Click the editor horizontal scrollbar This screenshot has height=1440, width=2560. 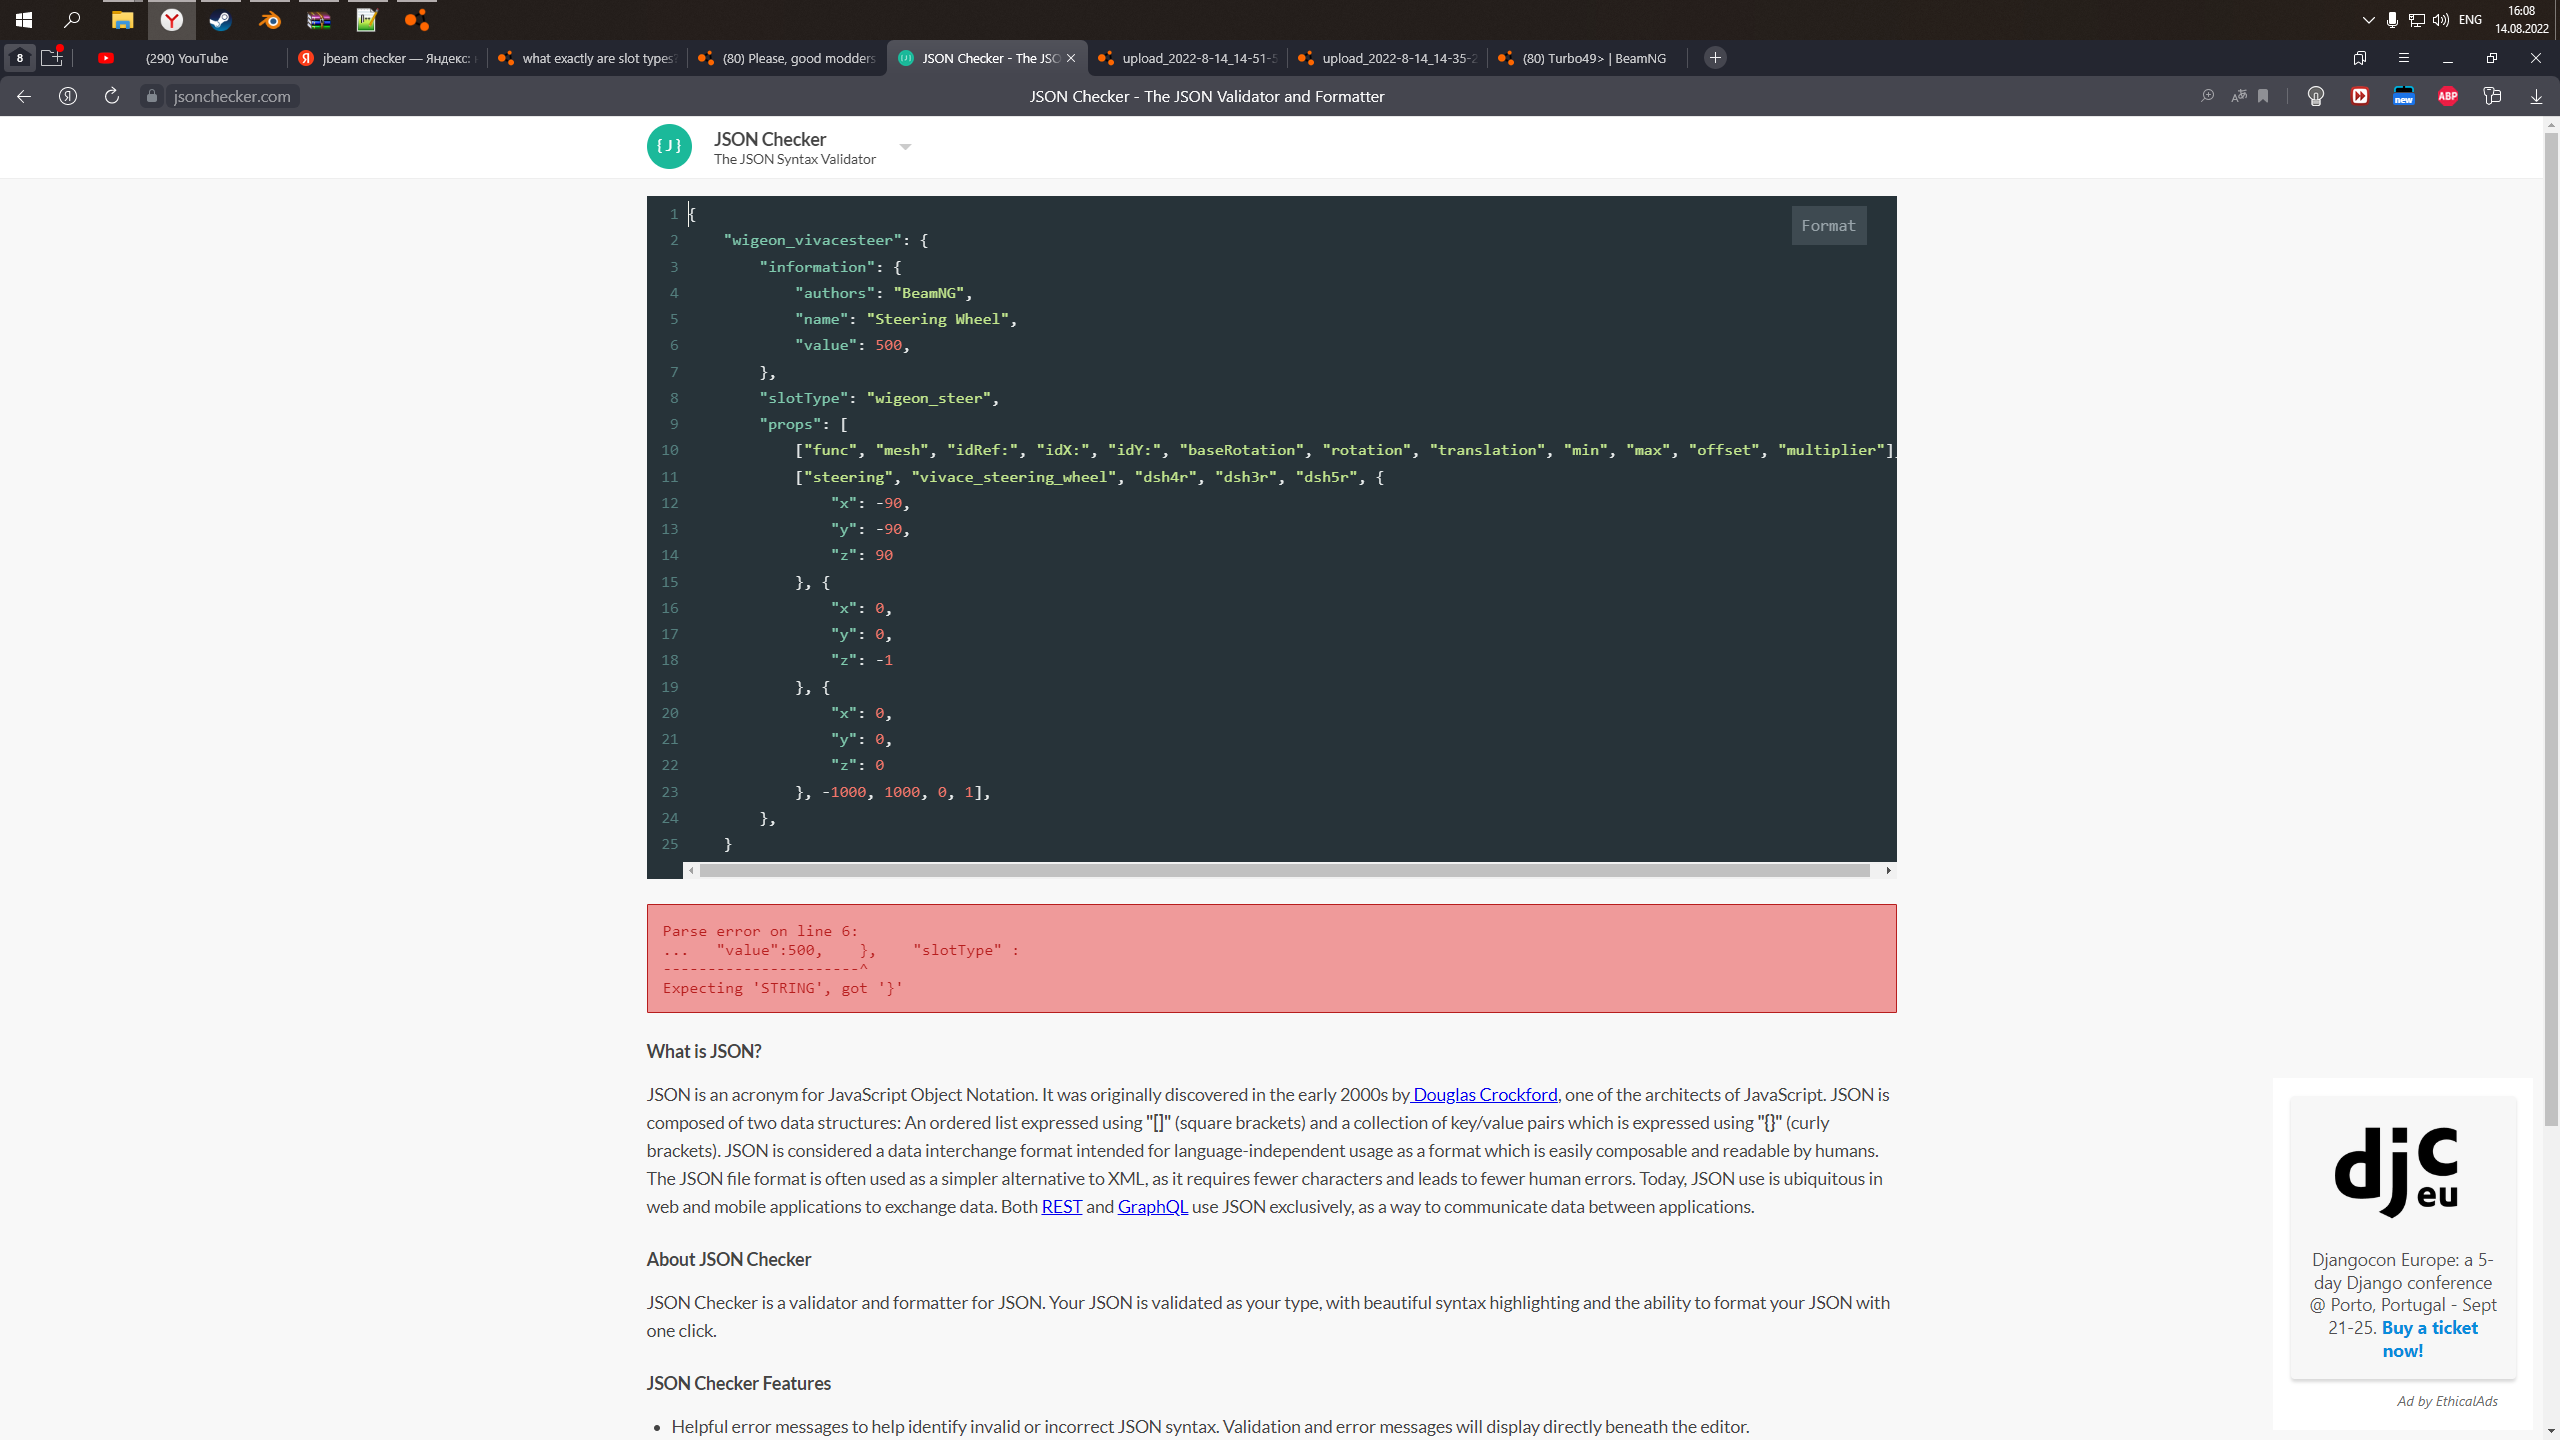[1284, 871]
